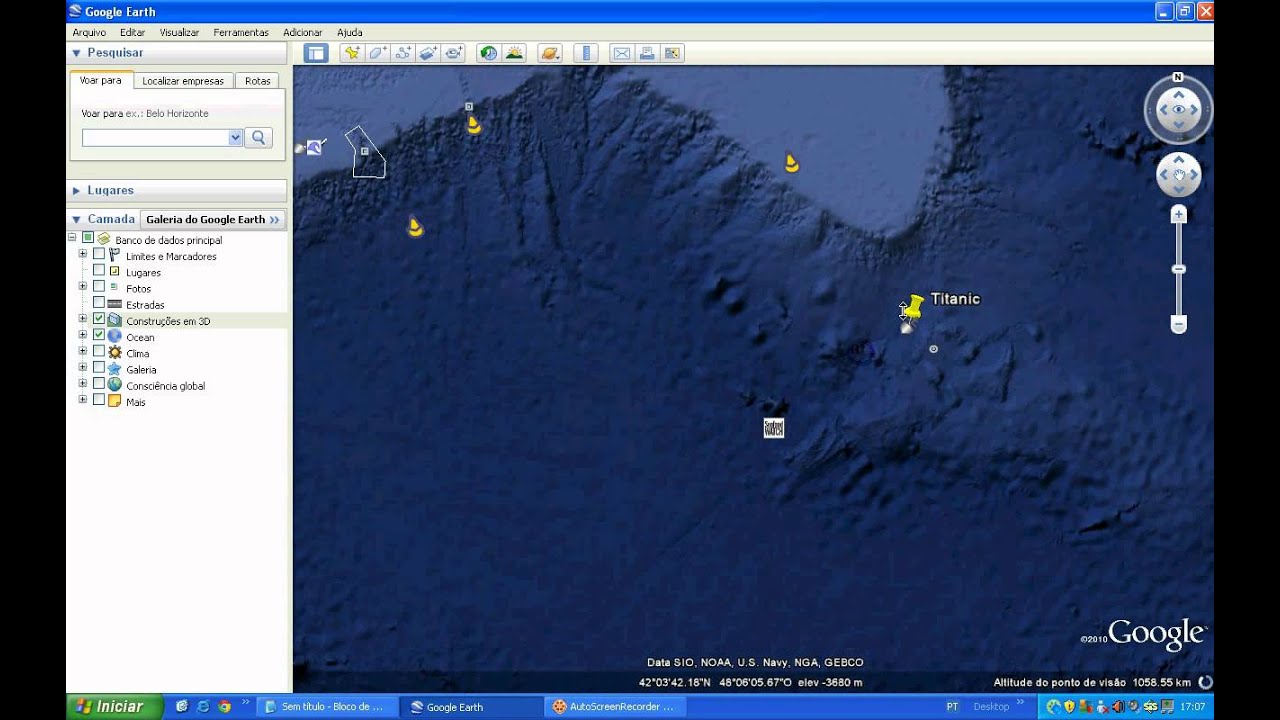Click the Galeria star icon

pos(114,369)
